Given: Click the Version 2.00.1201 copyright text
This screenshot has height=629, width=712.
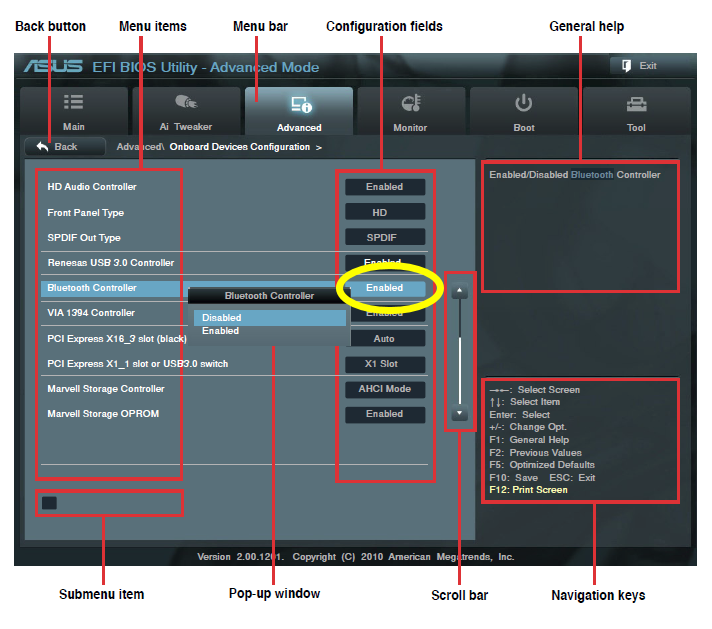Looking at the screenshot, I should 356,557.
